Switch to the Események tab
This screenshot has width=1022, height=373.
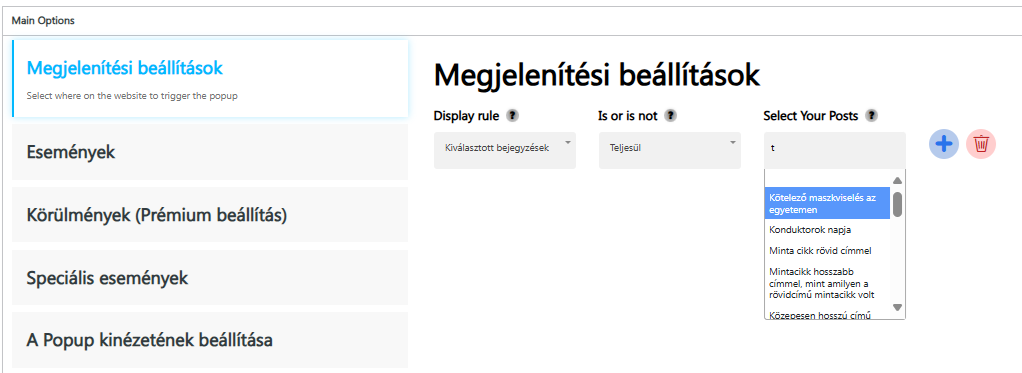[x=210, y=152]
